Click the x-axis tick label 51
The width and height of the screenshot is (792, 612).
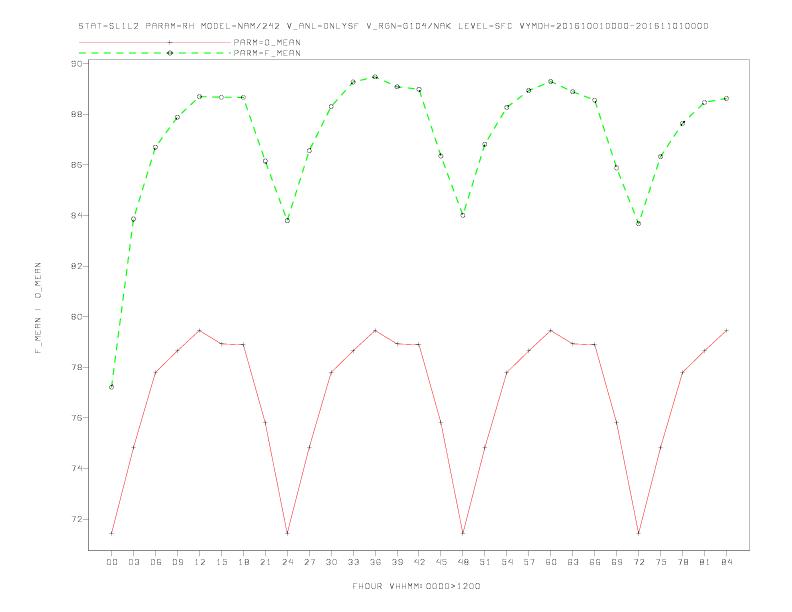tap(485, 562)
